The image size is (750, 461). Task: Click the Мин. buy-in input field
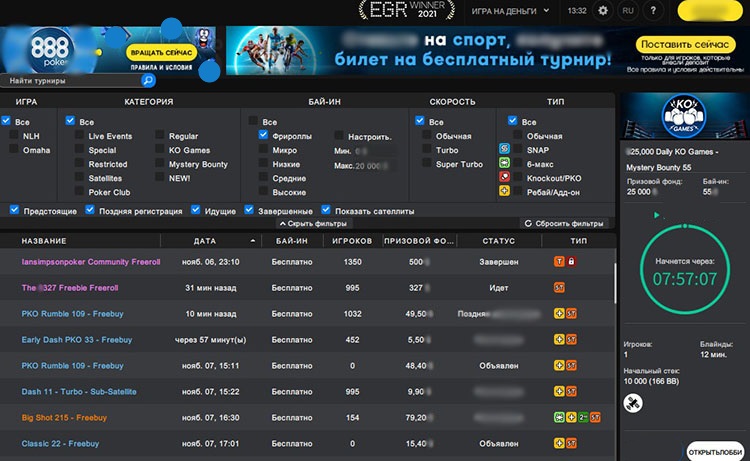click(x=375, y=151)
